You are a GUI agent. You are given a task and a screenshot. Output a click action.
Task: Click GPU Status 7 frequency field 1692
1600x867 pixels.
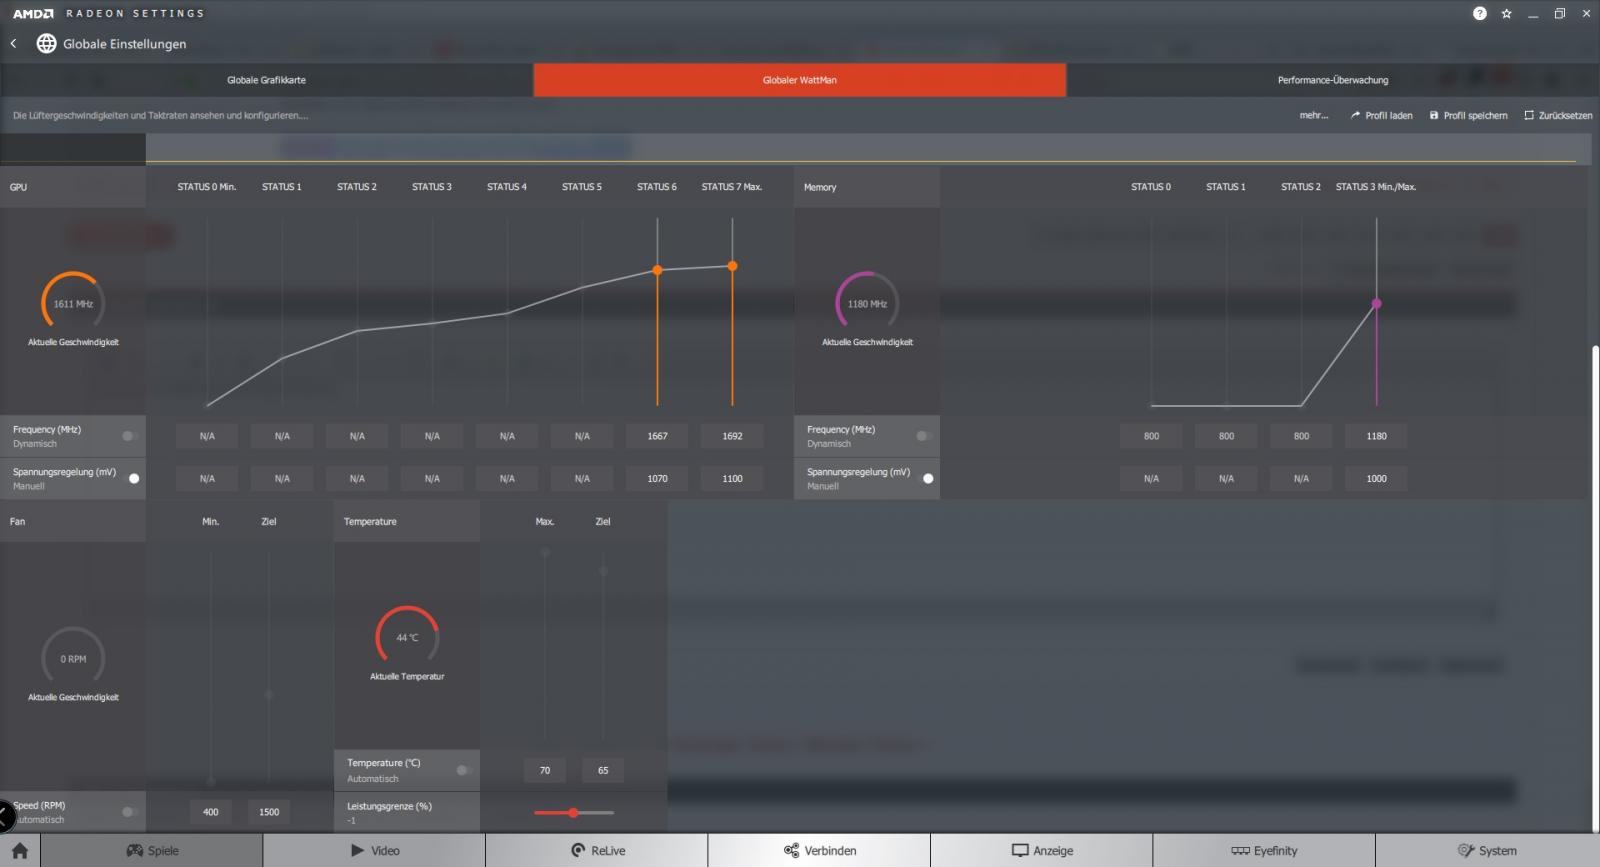pyautogui.click(x=733, y=436)
